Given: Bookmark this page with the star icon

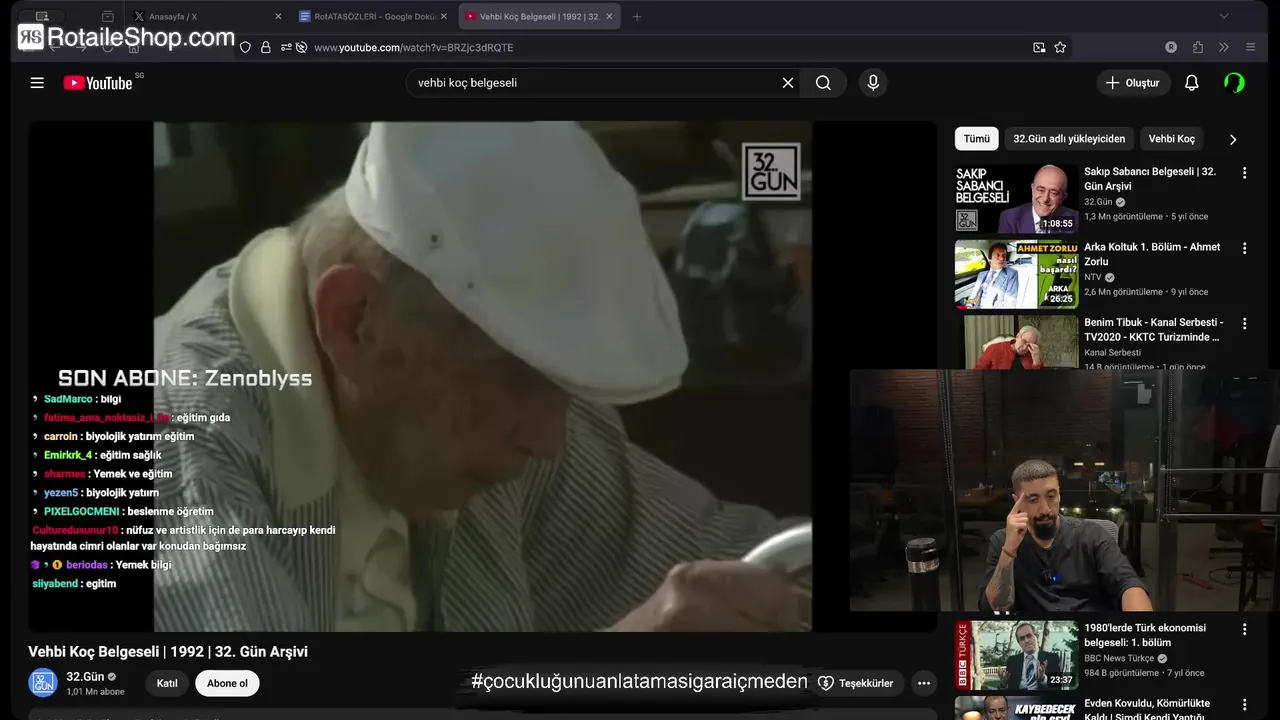Looking at the screenshot, I should point(1060,47).
